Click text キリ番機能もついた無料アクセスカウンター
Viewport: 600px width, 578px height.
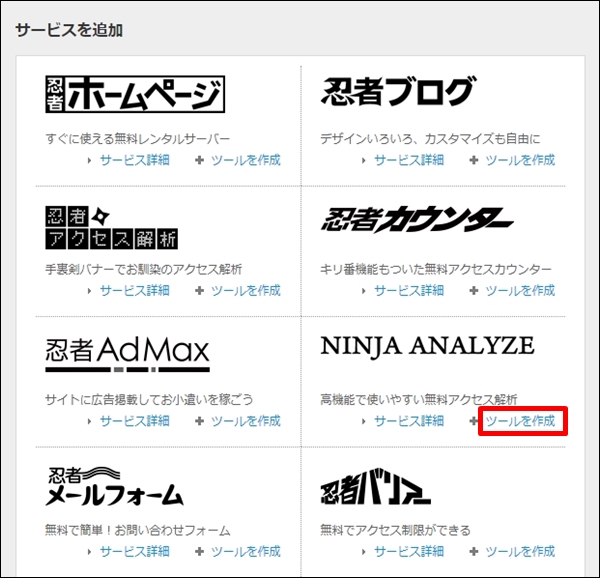pos(436,269)
